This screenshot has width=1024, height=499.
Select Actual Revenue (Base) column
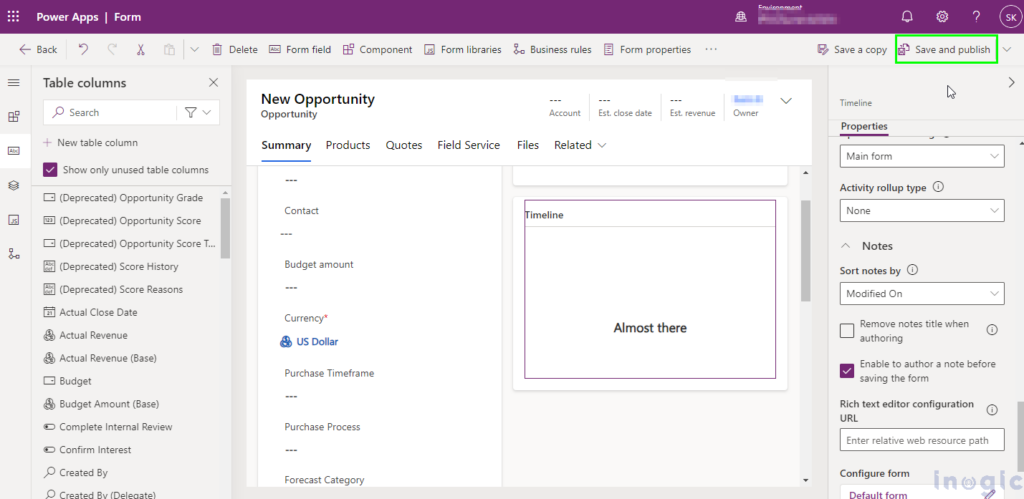coord(100,358)
